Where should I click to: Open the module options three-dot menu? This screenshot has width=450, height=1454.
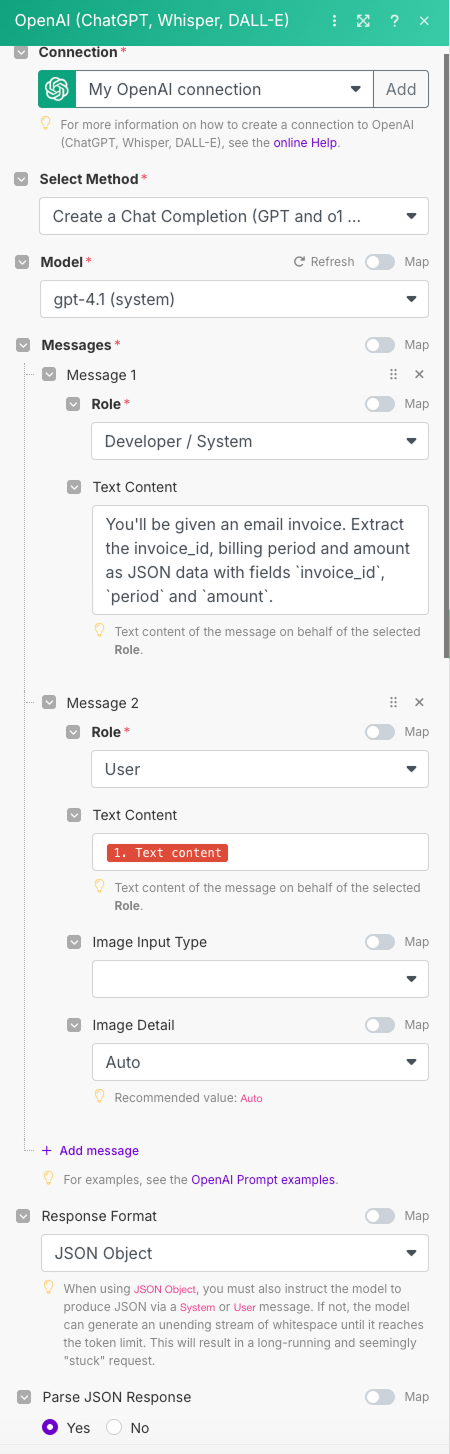click(334, 21)
